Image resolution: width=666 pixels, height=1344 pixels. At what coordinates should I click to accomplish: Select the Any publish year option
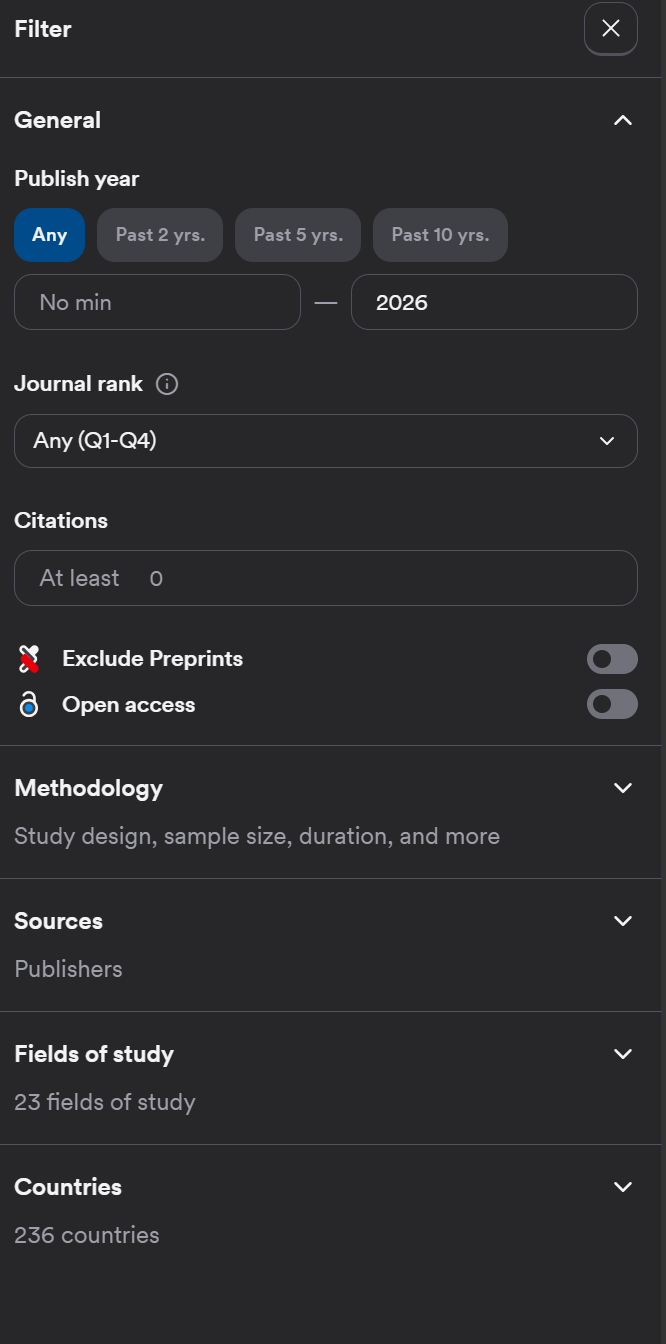tap(49, 235)
